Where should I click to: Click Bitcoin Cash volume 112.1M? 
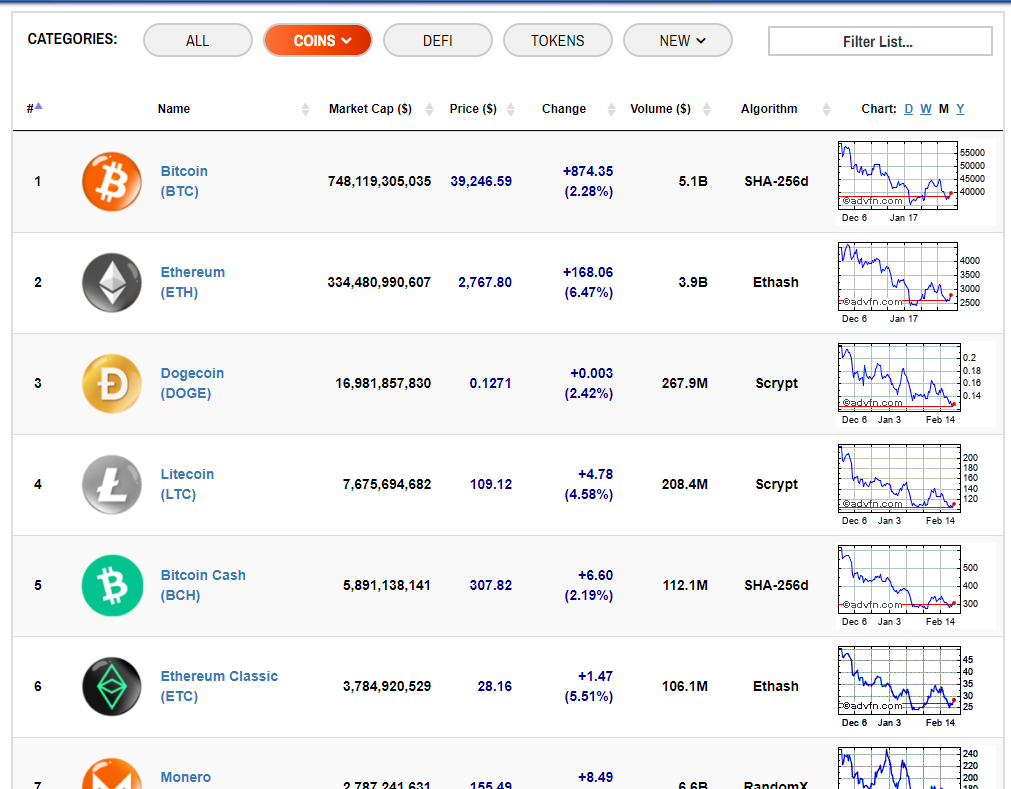[685, 585]
